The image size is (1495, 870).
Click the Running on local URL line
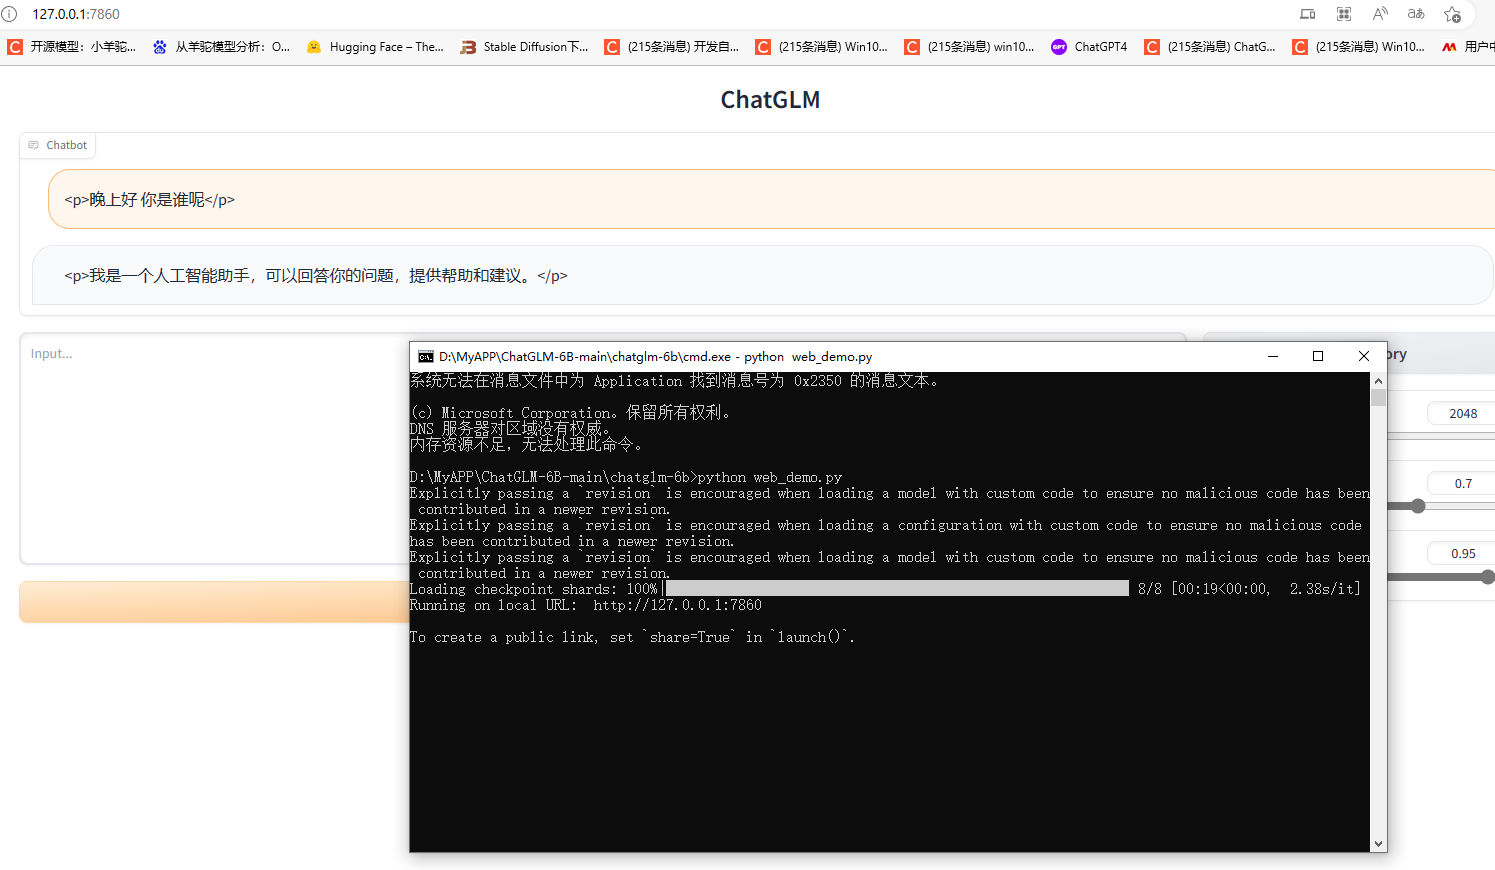[586, 605]
